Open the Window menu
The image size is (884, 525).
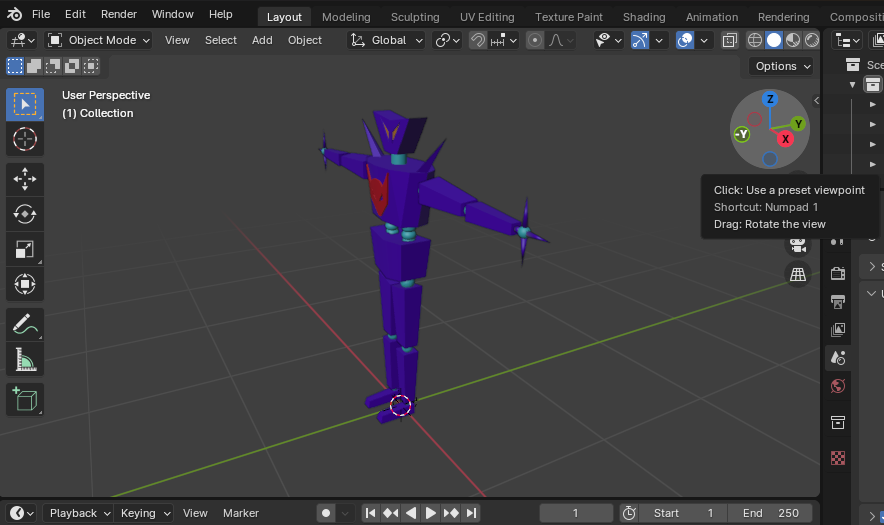[x=173, y=14]
